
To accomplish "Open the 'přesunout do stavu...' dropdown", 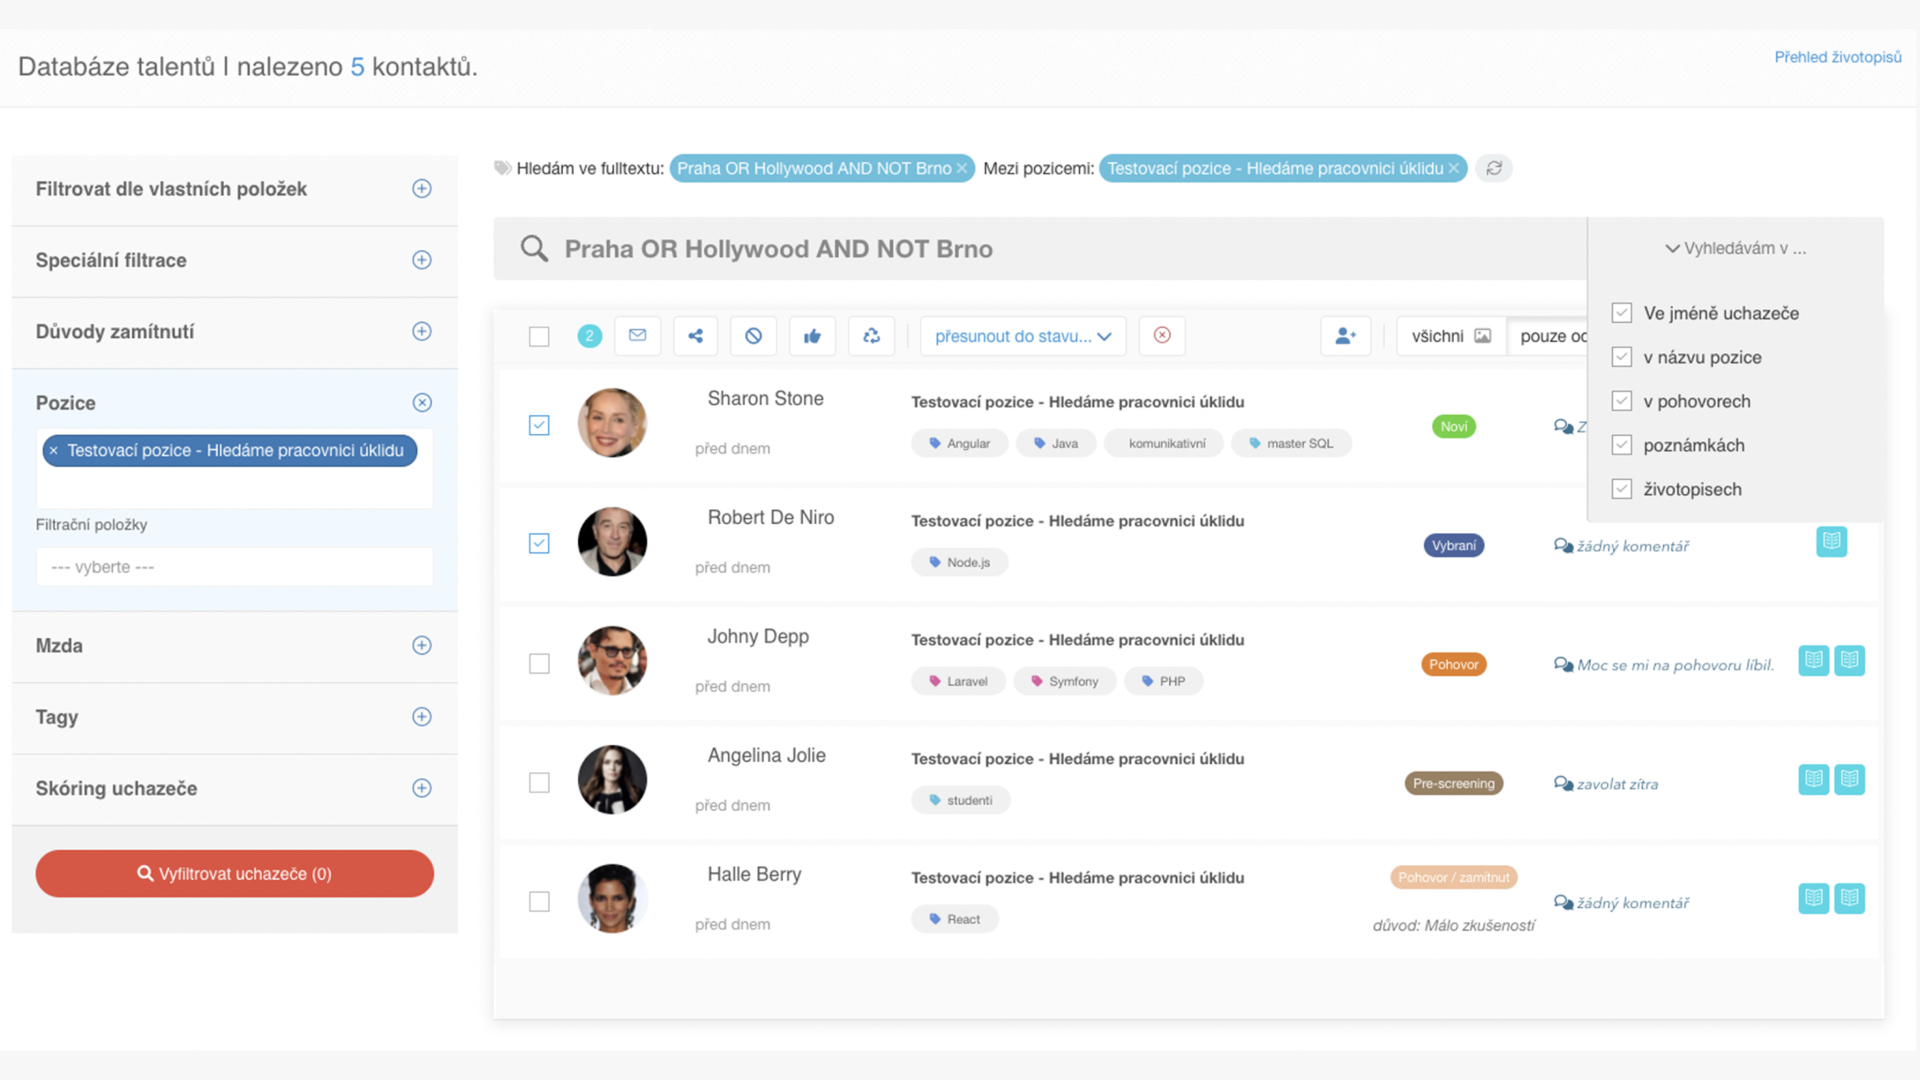I will point(1022,336).
